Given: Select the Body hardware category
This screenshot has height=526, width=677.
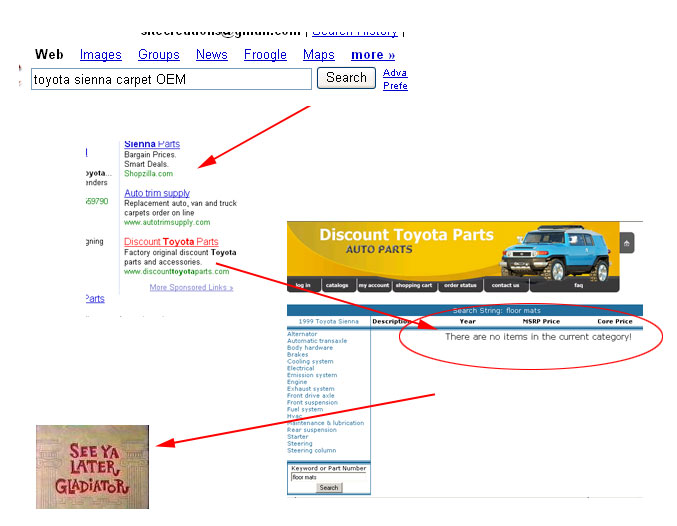Looking at the screenshot, I should (x=310, y=348).
